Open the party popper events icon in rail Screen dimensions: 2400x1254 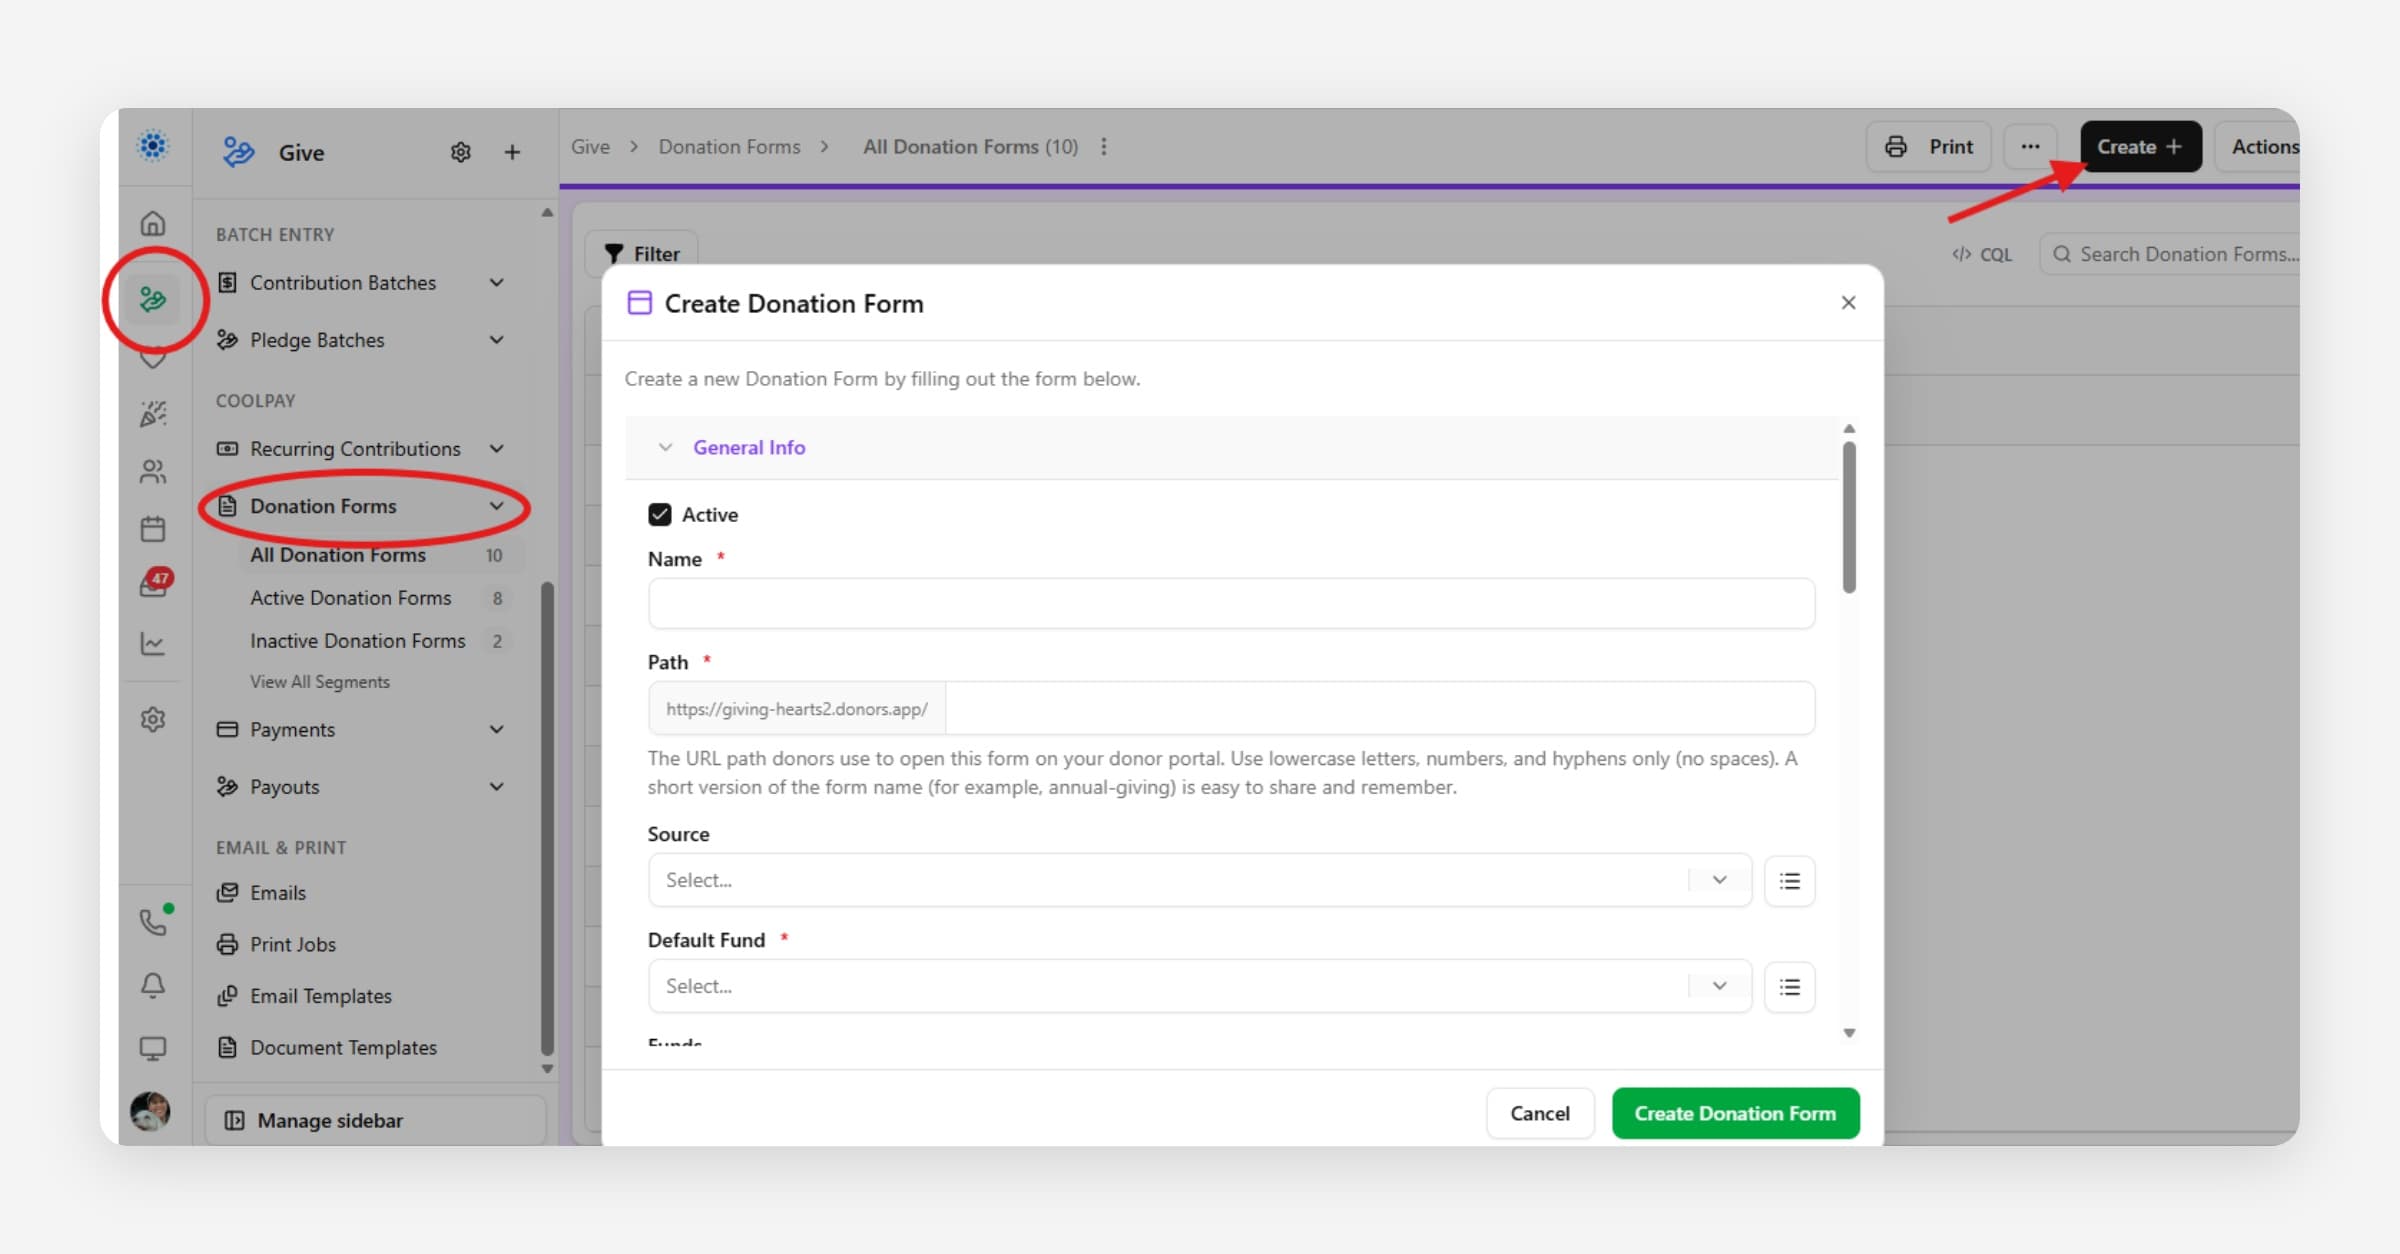tap(153, 413)
